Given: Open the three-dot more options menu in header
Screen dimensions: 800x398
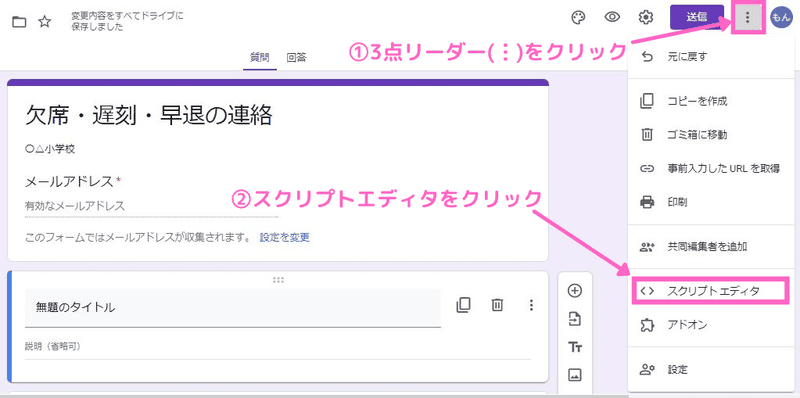Looking at the screenshot, I should point(747,18).
